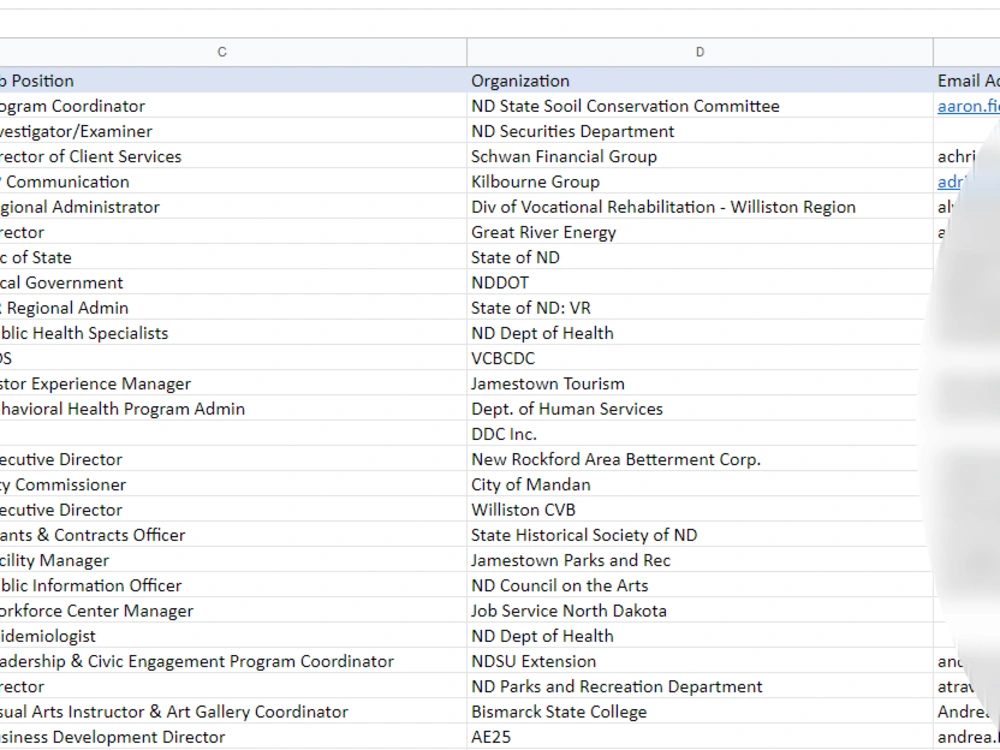Select Business Development Director cell

click(x=233, y=737)
